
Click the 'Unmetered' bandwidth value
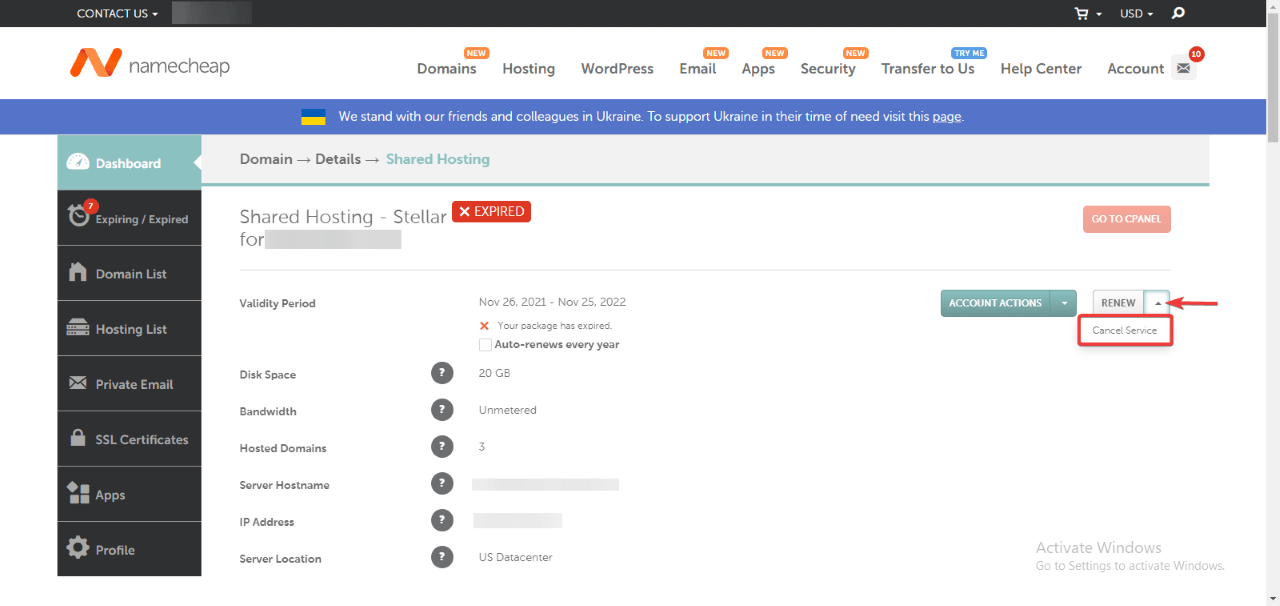pos(508,410)
